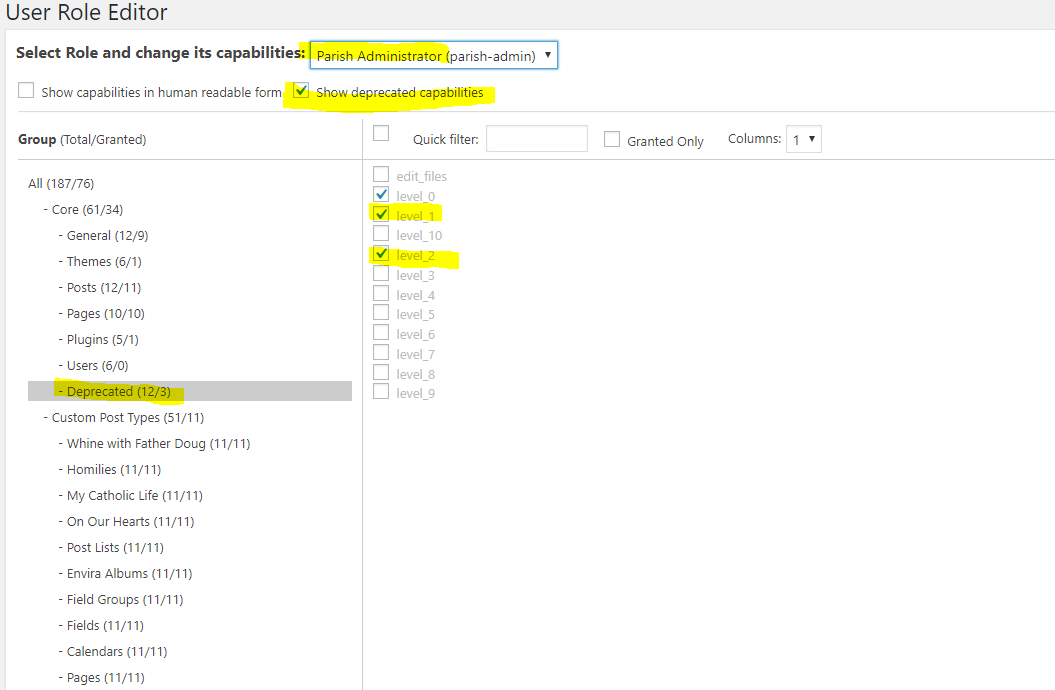Viewport: 1055px width, 690px height.
Task: Select the Custom Post Types group
Action: point(127,417)
